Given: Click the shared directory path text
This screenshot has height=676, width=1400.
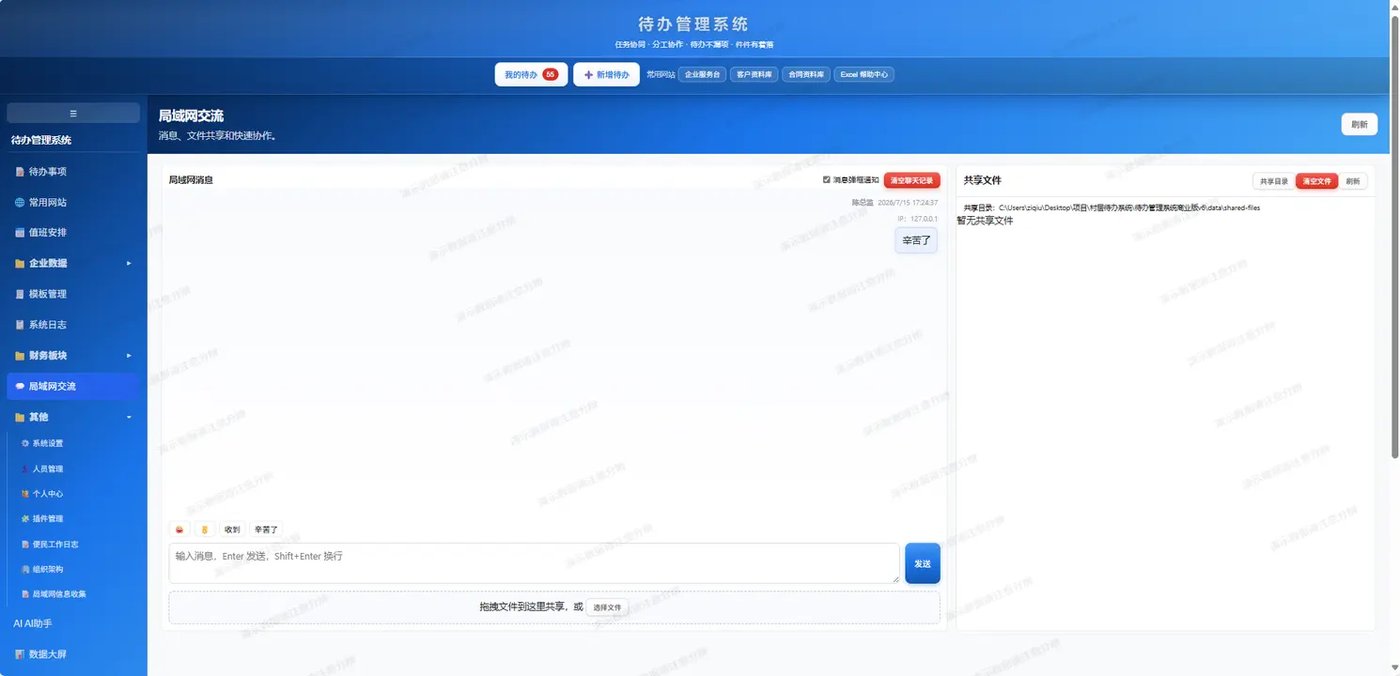Looking at the screenshot, I should (x=1112, y=207).
